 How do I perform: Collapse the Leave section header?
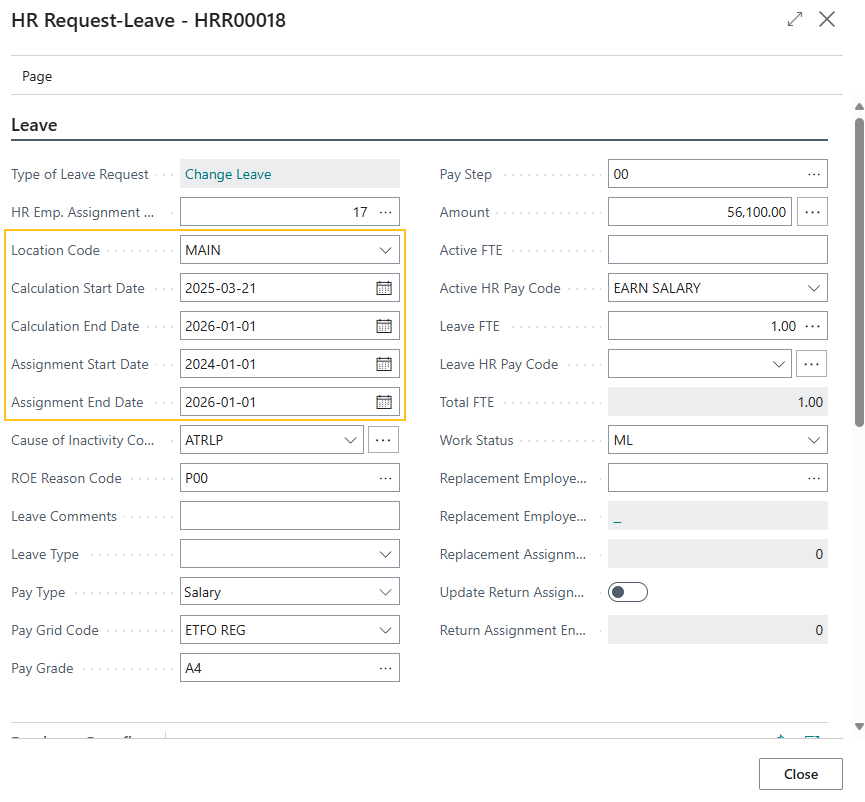click(x=35, y=125)
